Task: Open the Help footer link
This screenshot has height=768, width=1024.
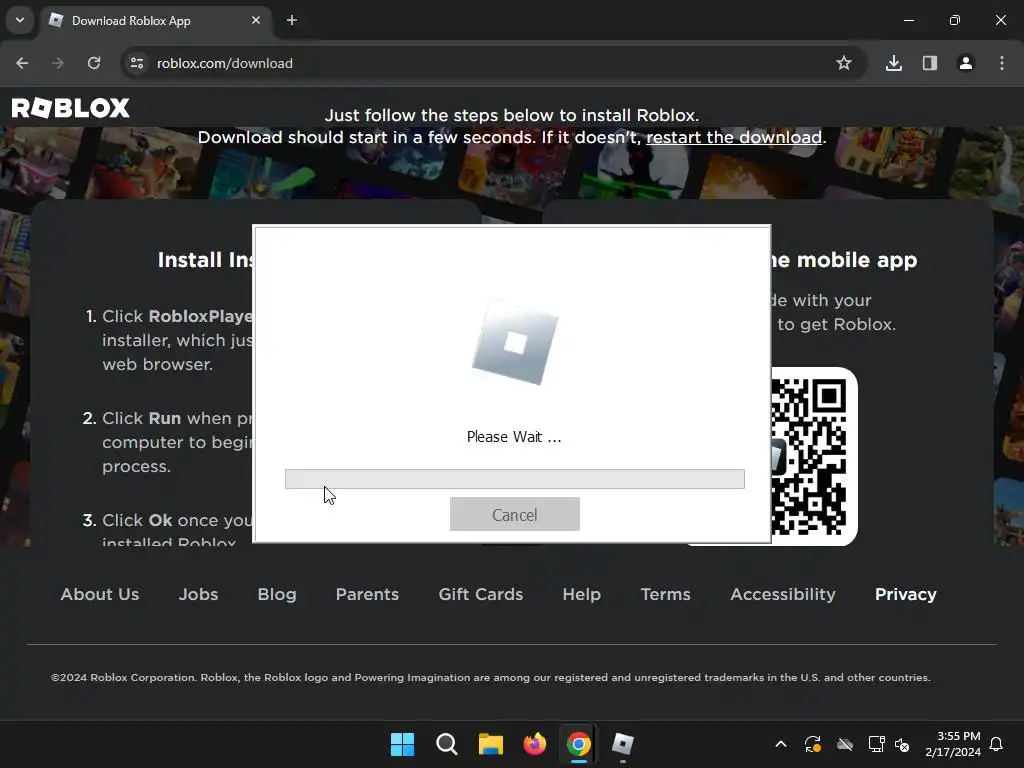Action: (581, 594)
